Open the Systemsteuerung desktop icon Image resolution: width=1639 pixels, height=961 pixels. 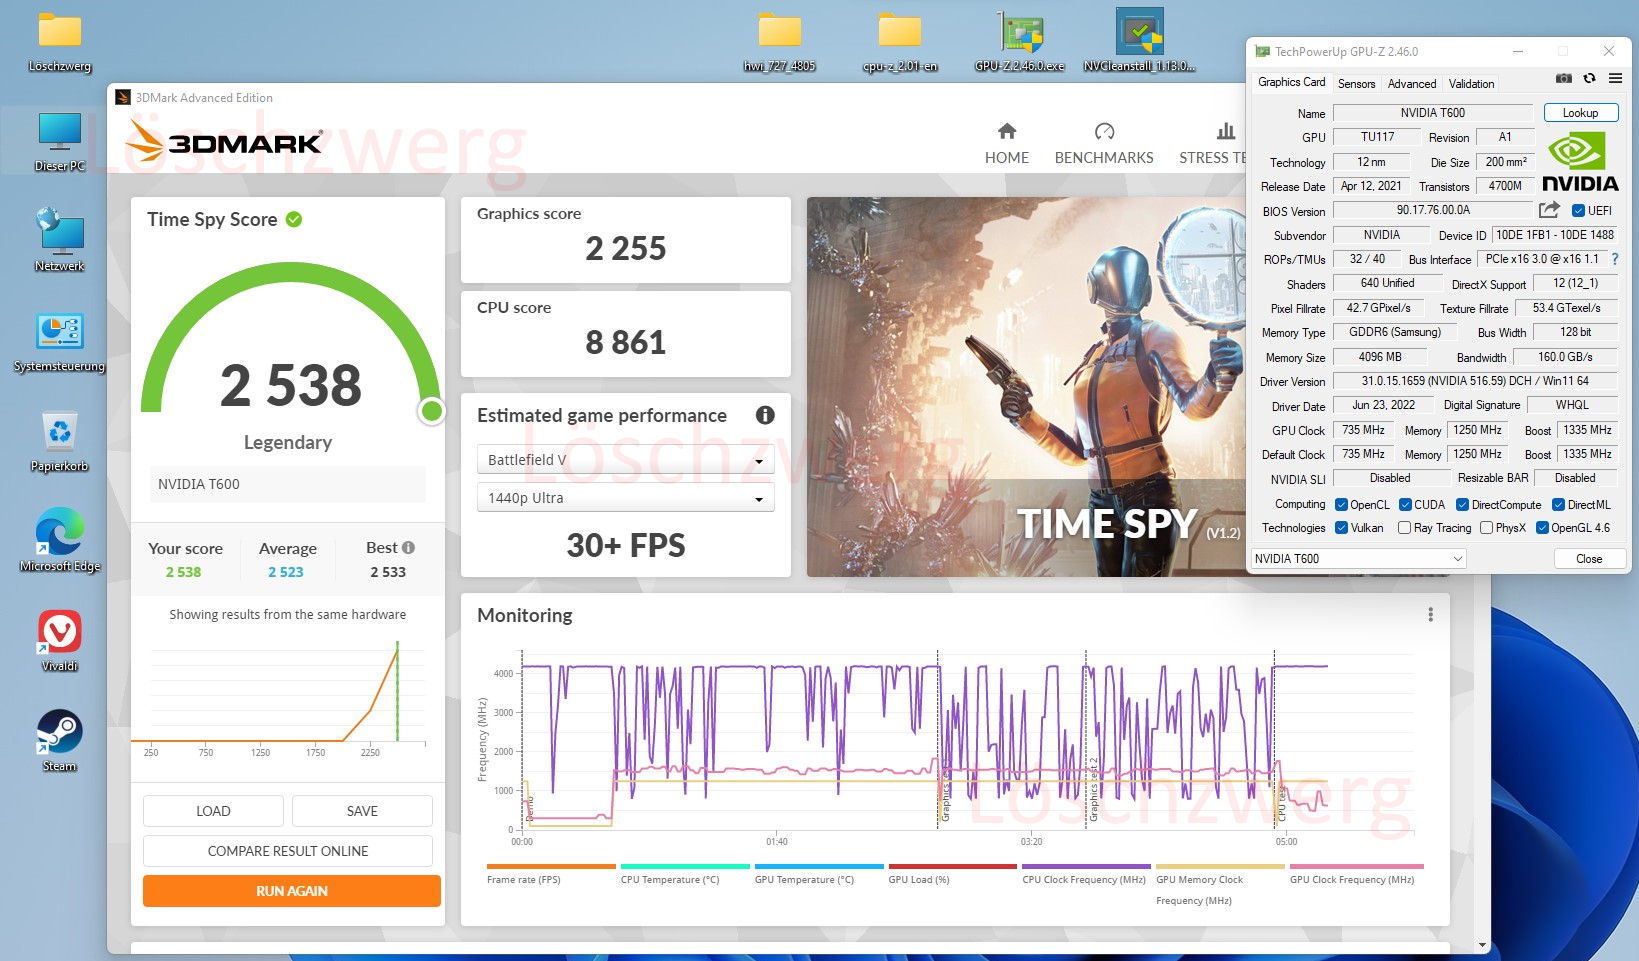60,342
